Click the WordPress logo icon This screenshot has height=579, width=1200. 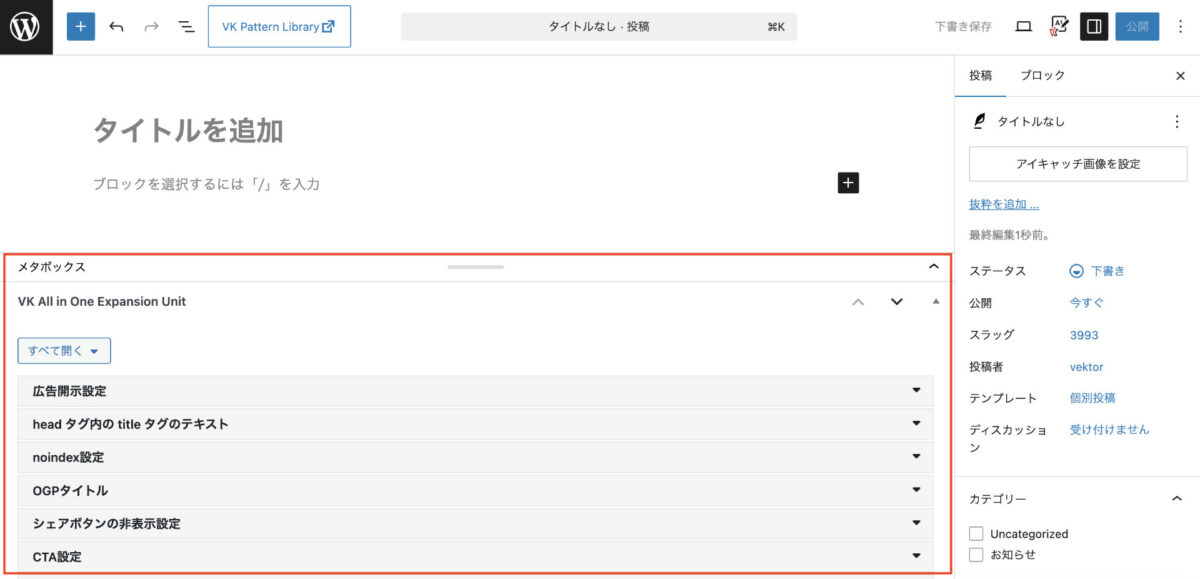click(x=26, y=27)
